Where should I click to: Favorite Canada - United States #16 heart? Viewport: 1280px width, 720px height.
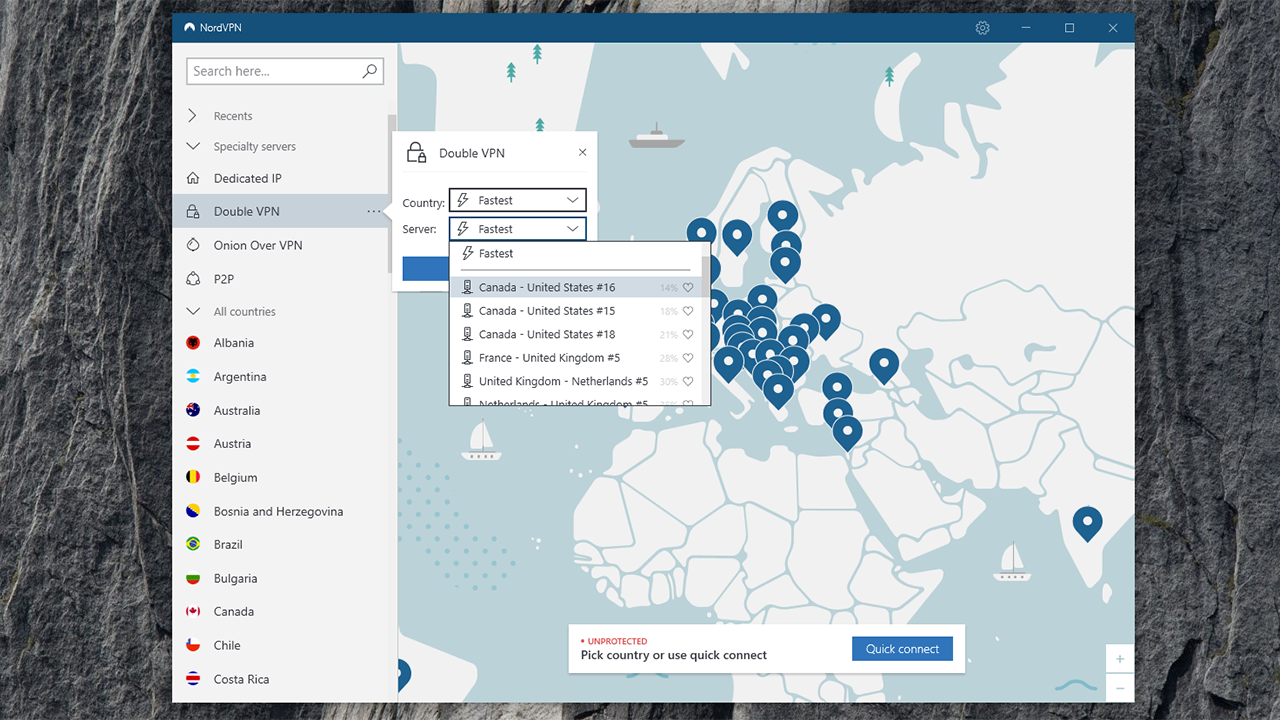tap(688, 288)
